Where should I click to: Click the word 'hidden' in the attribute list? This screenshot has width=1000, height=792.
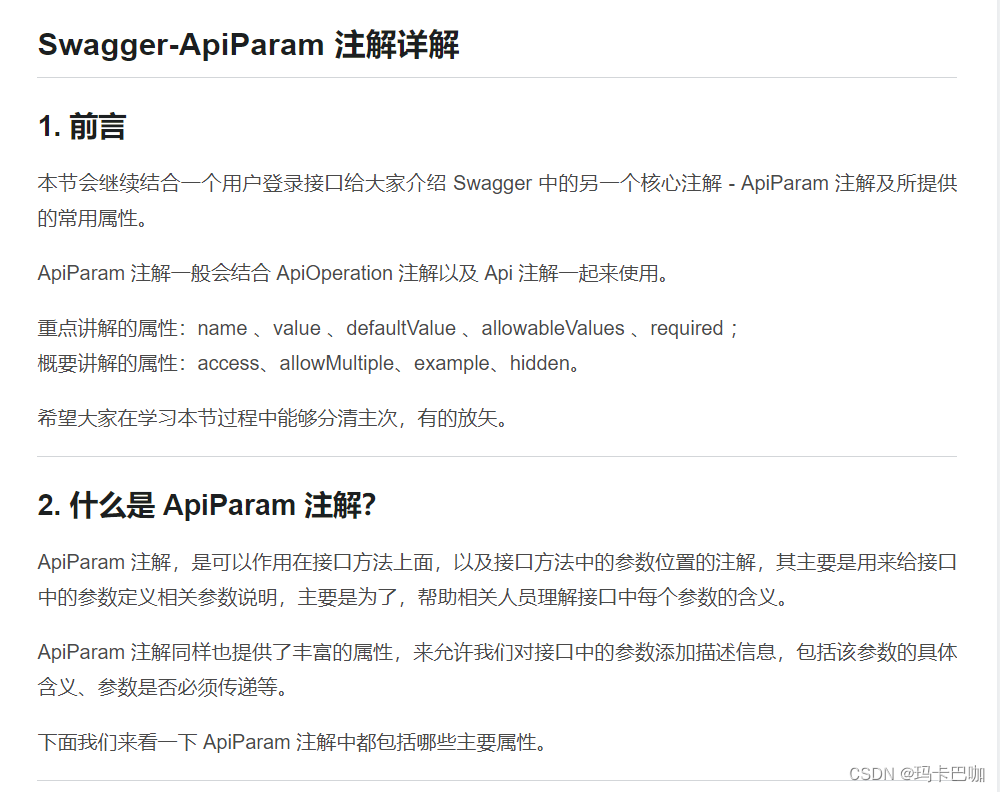(x=540, y=363)
